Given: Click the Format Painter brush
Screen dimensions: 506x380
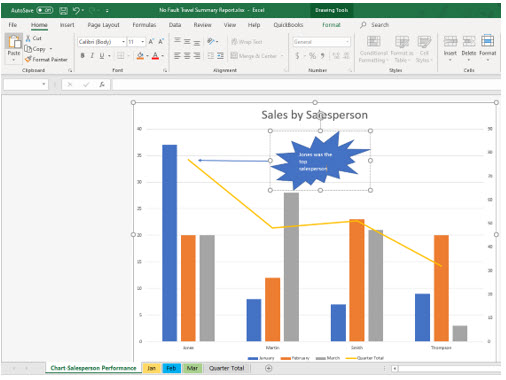Looking at the screenshot, I should [46, 59].
